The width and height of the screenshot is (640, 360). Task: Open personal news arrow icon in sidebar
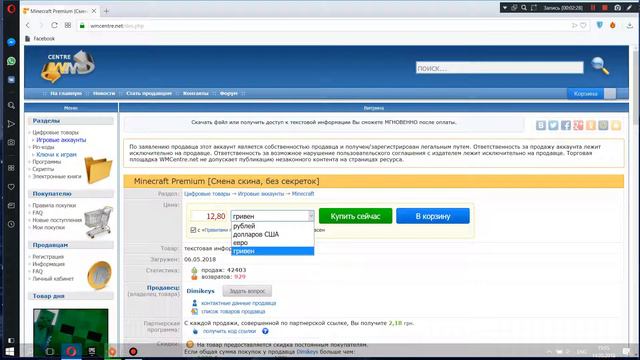11,124
